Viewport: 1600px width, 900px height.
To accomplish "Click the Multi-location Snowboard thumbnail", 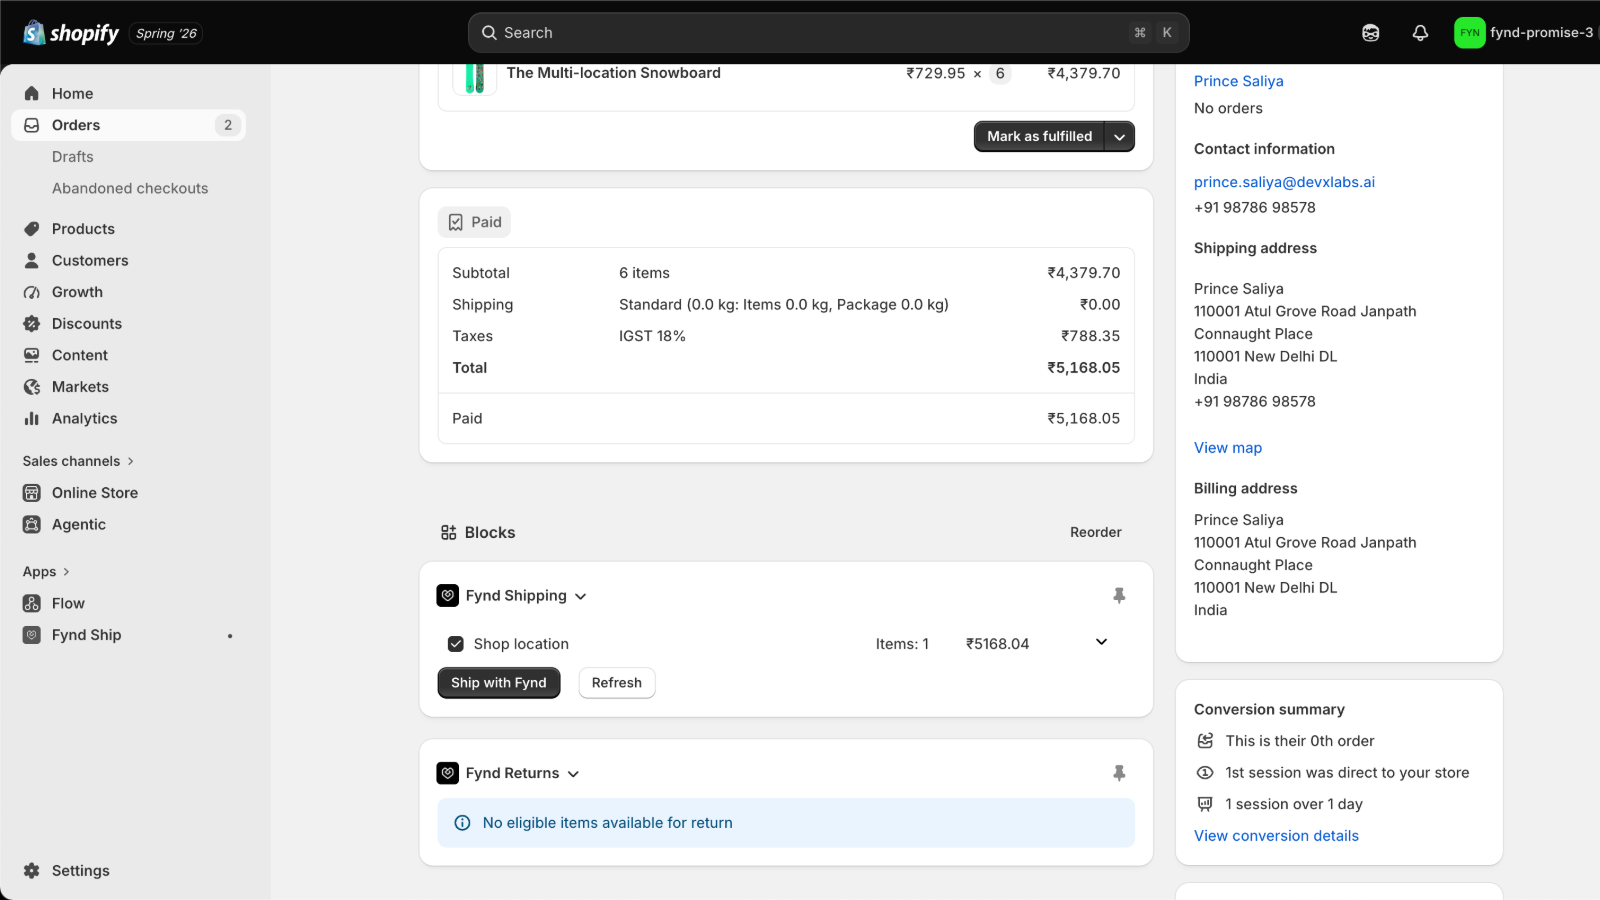I will [x=475, y=78].
